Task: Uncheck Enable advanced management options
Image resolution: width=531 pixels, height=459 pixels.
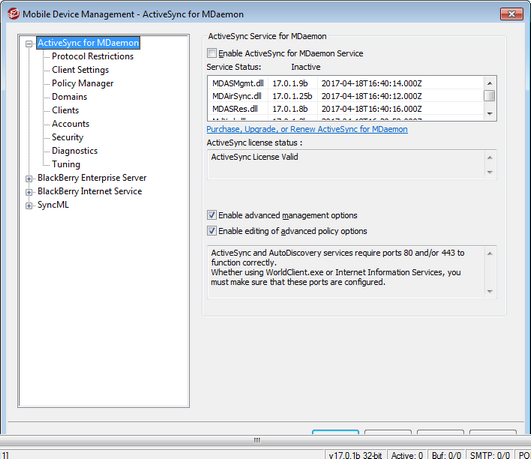Action: tap(212, 215)
